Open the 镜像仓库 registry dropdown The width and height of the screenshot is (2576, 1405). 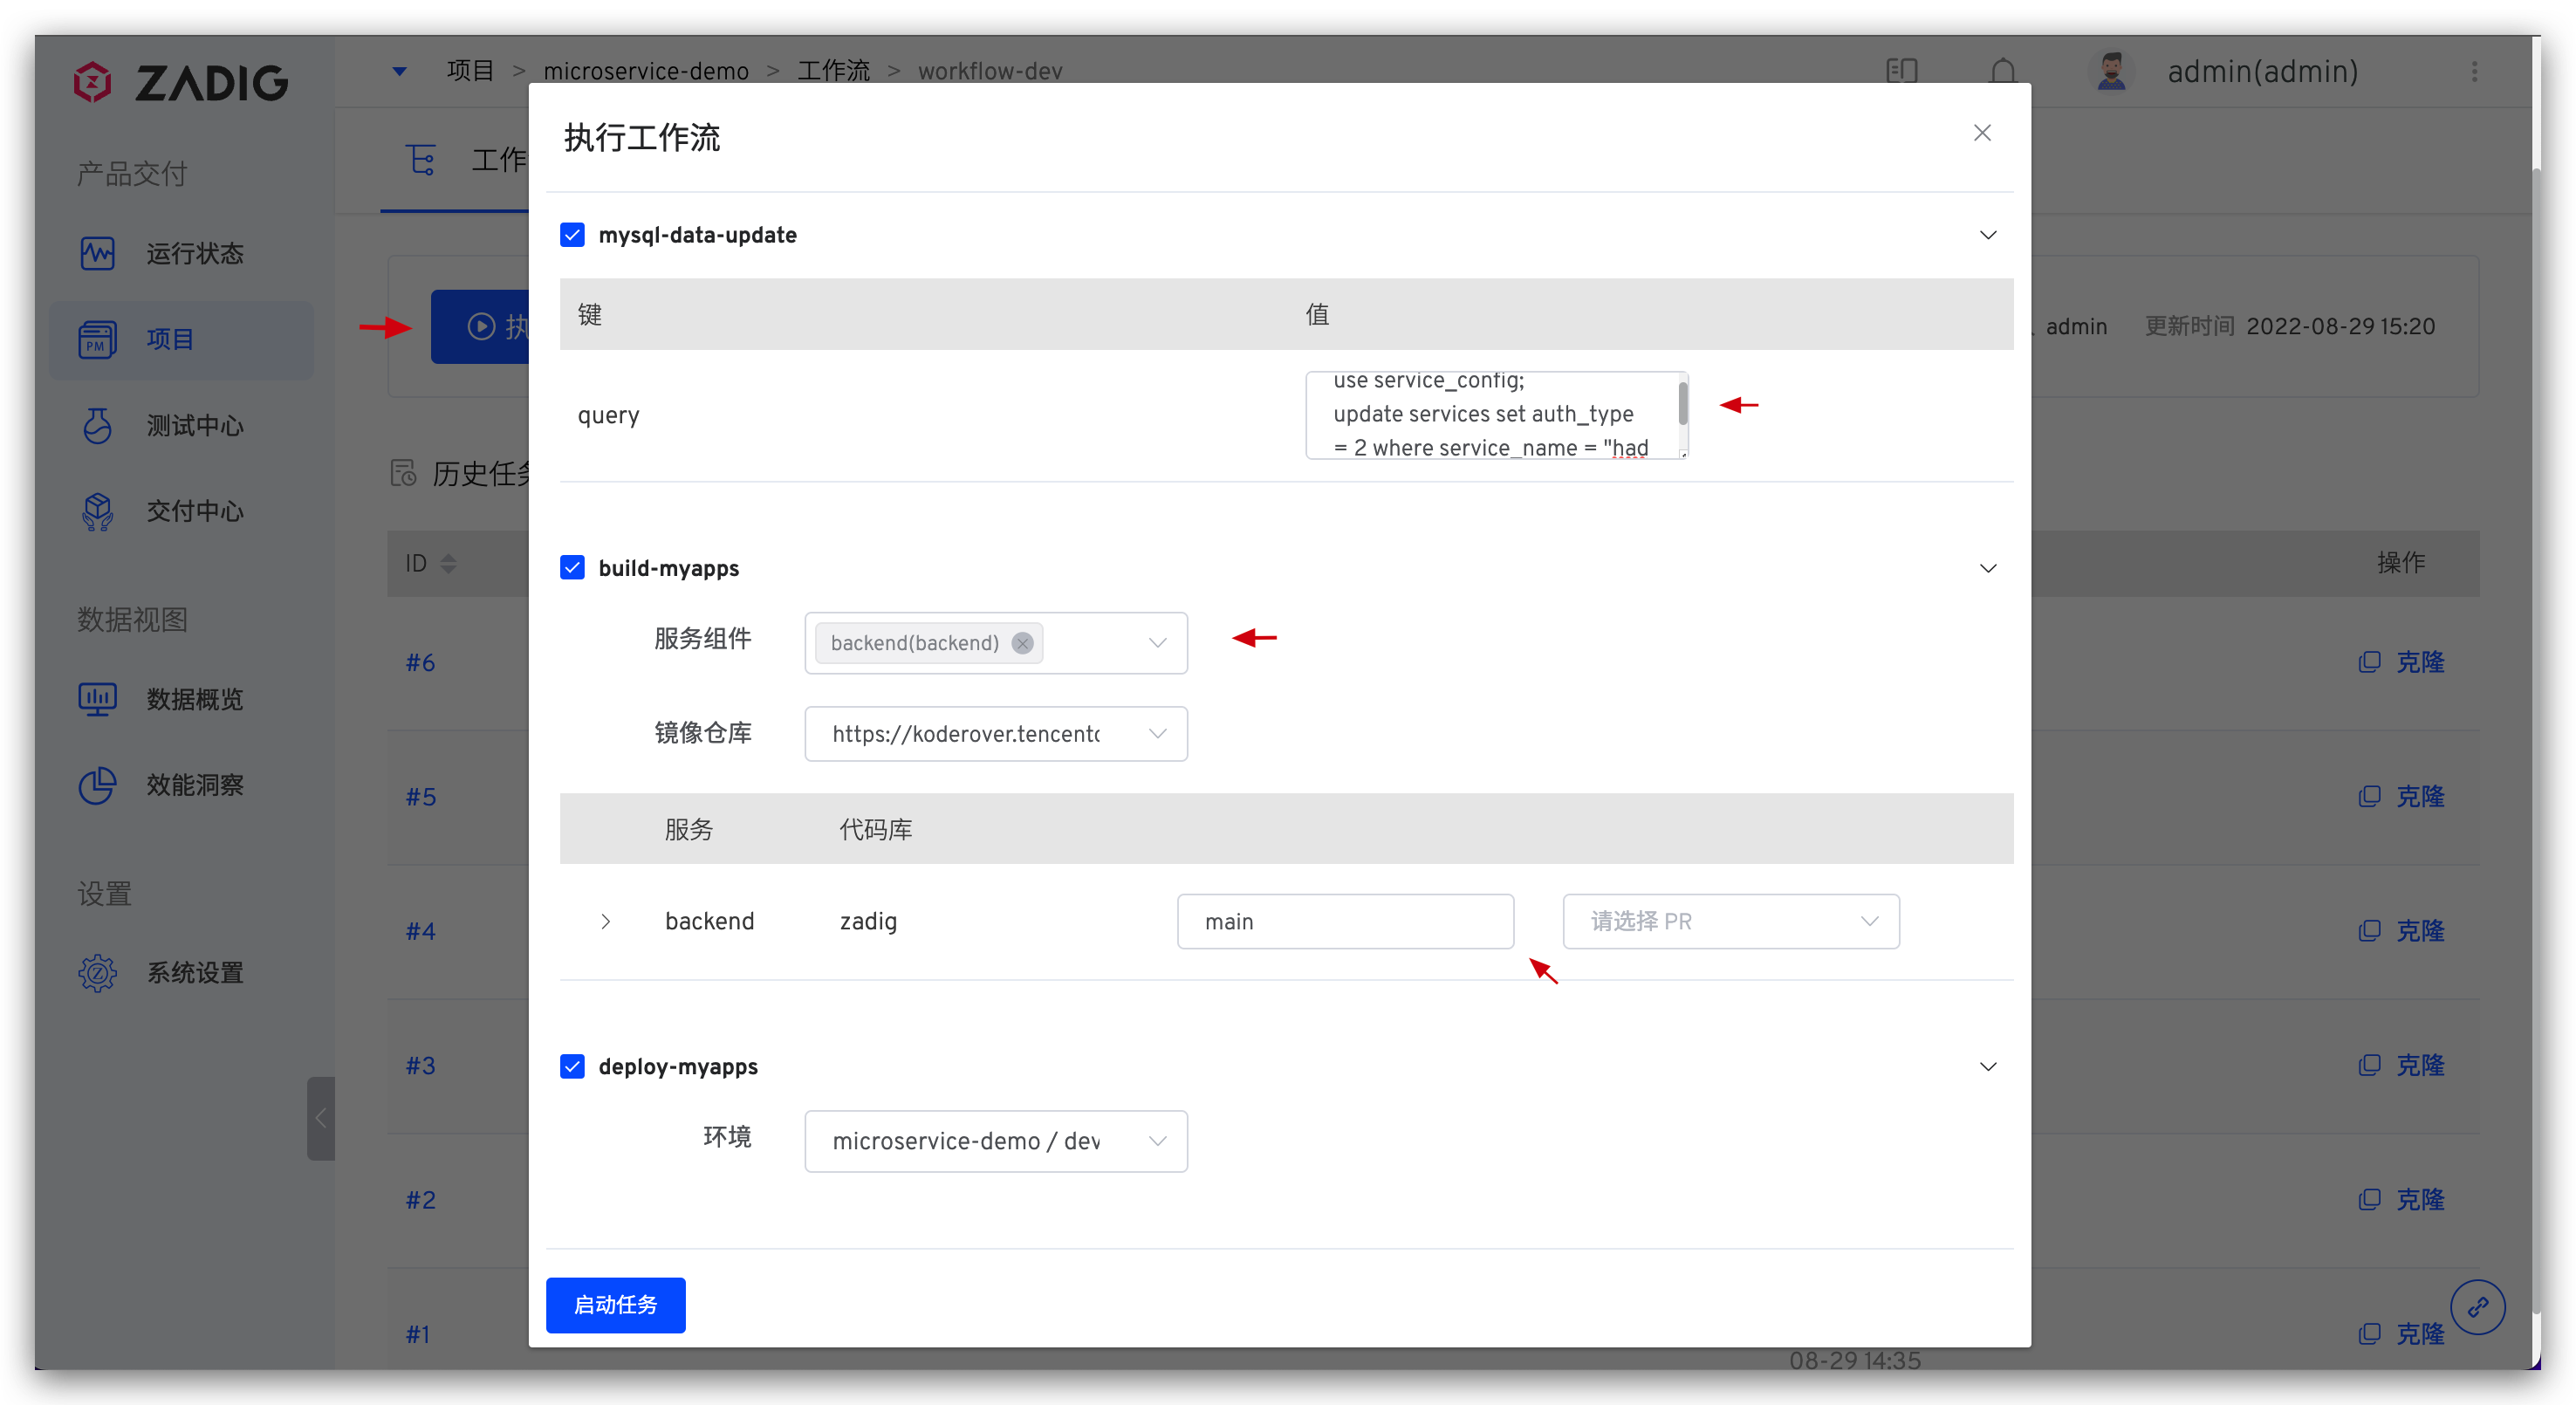[x=995, y=734]
